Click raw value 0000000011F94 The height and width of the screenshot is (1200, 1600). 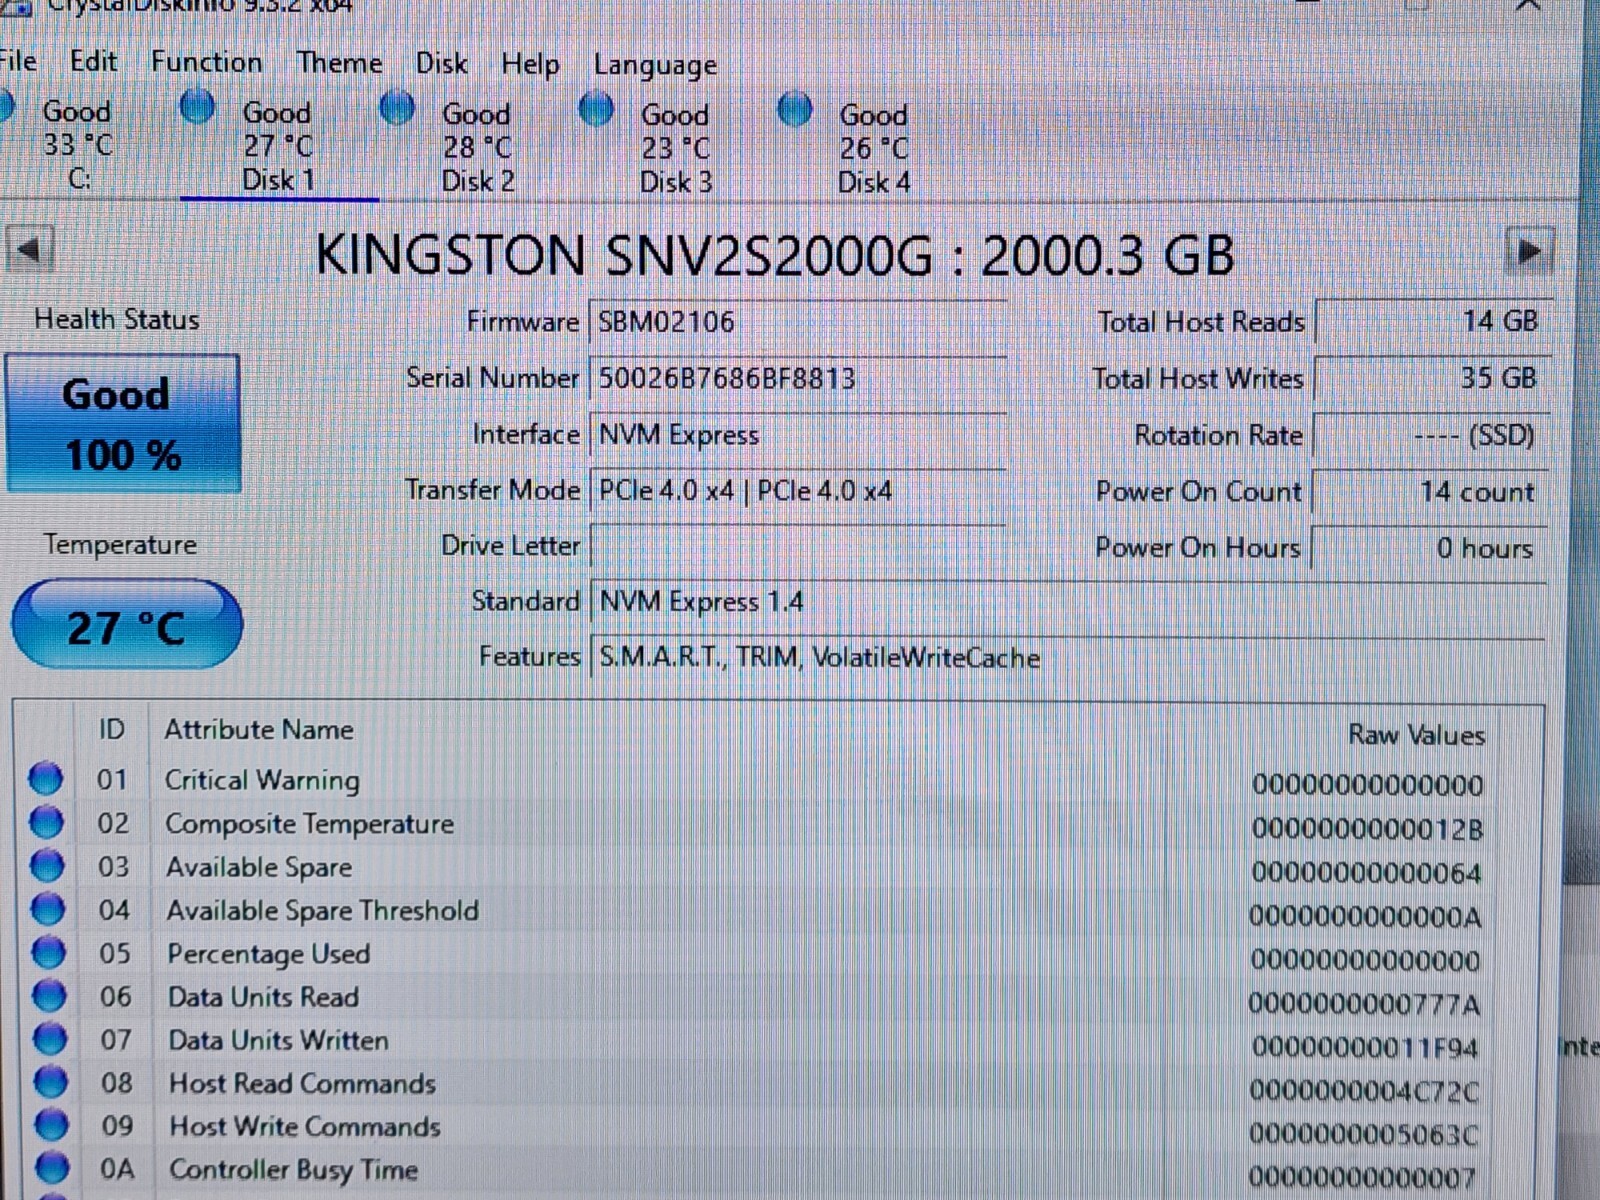coord(1364,1047)
